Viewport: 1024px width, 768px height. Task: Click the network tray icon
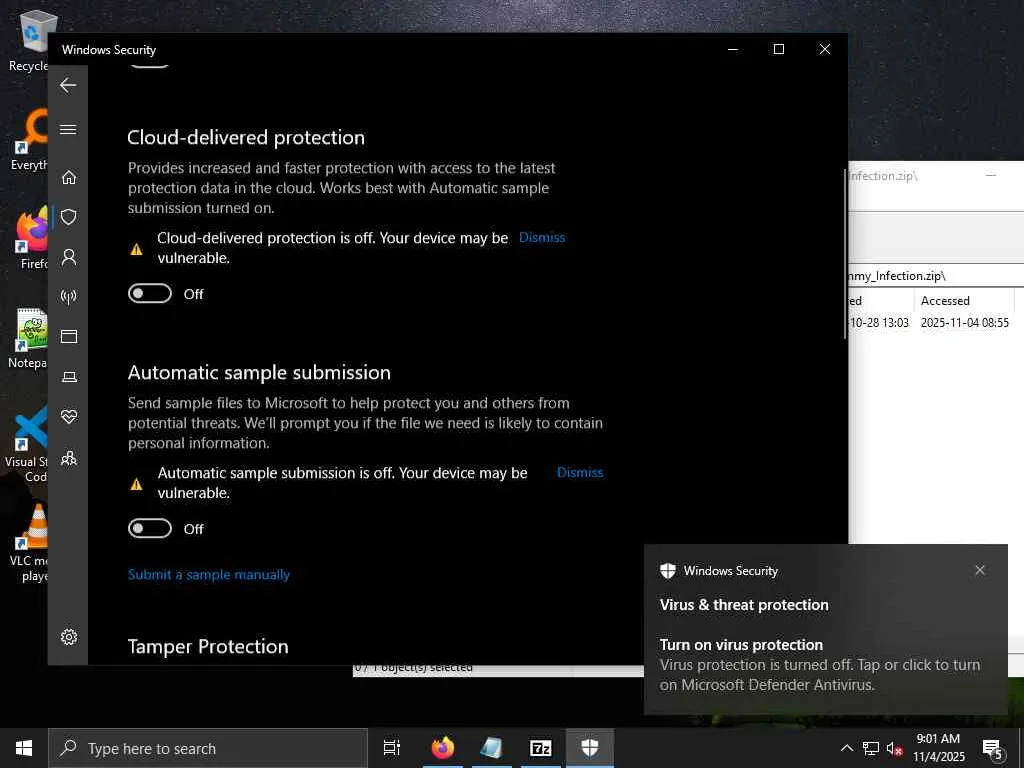871,748
